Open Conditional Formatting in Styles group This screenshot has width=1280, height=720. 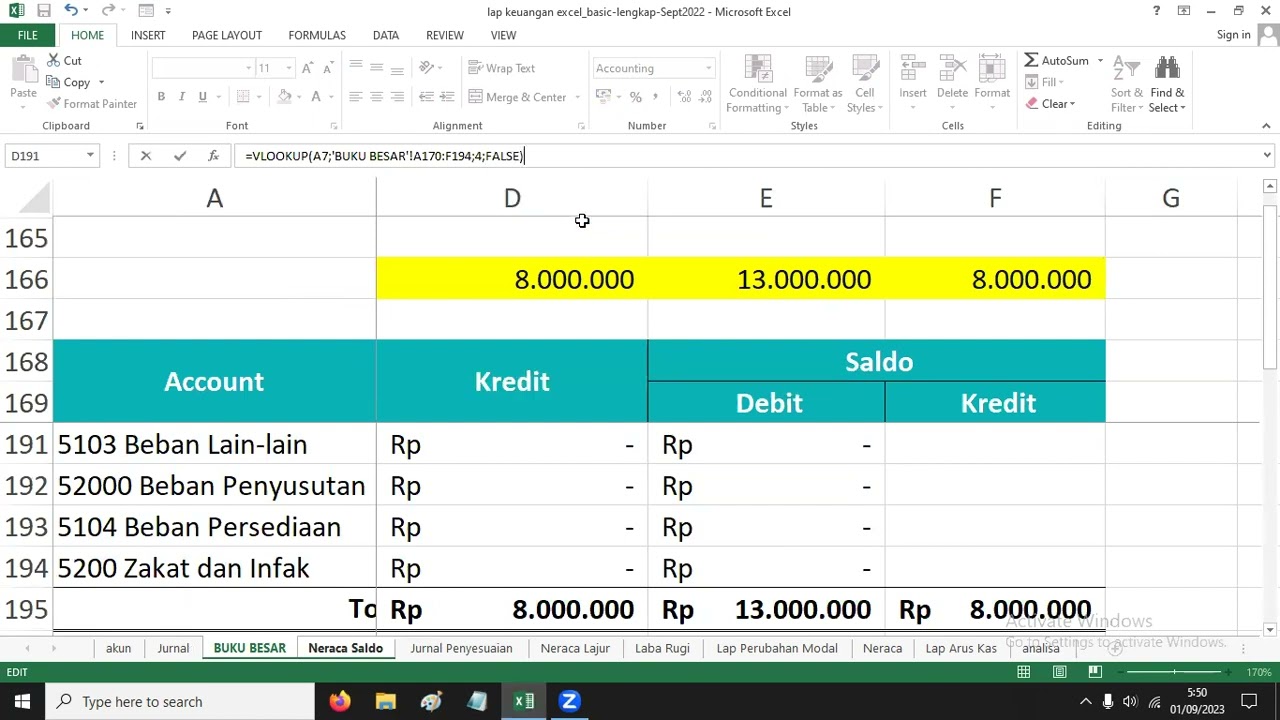[x=757, y=84]
